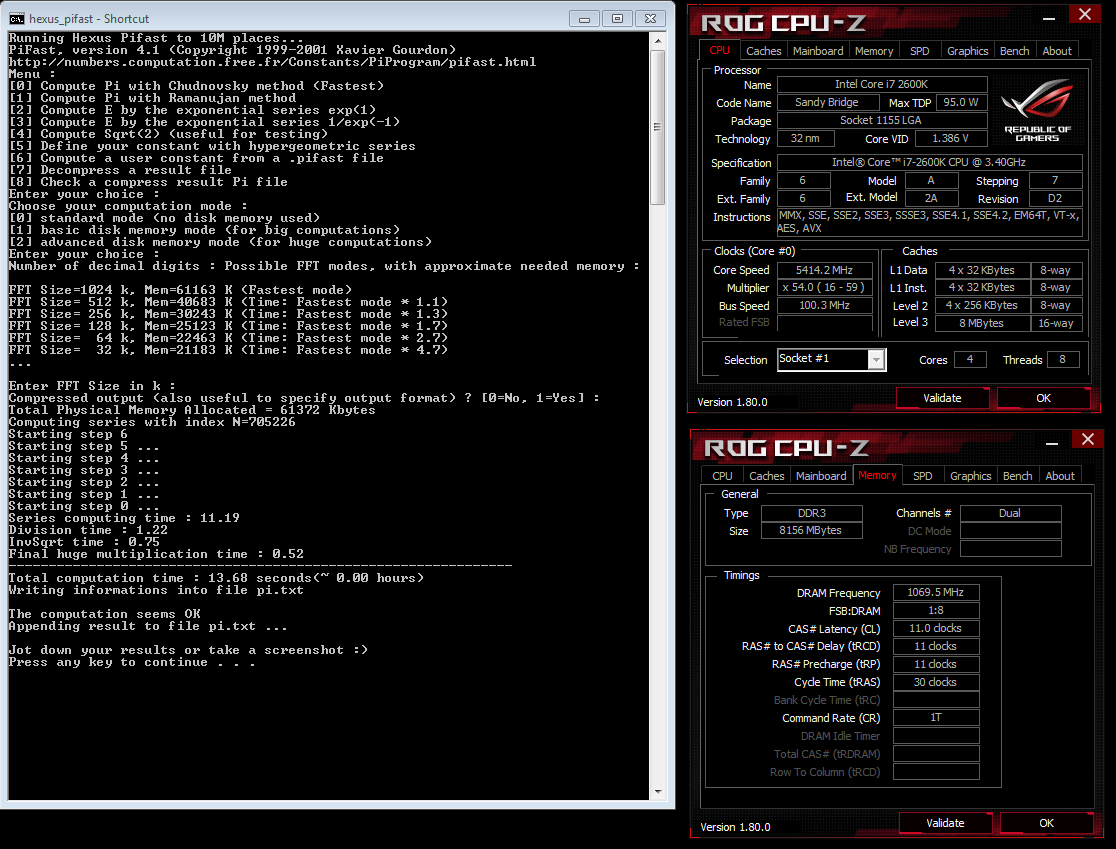Open Graphics tab in top CPU-Z window
This screenshot has width=1116, height=849.
click(967, 51)
